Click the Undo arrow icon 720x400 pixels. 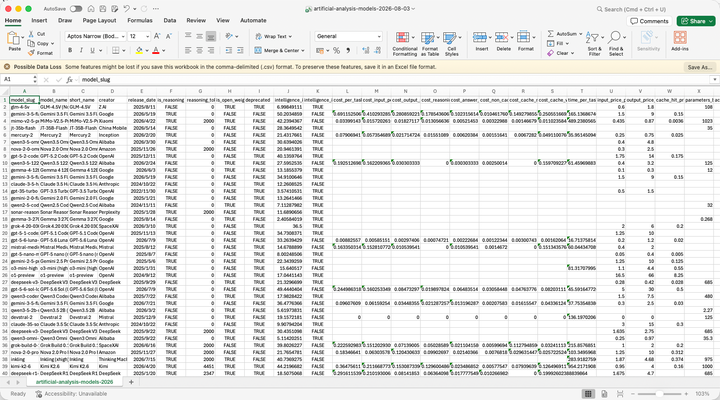coord(126,9)
